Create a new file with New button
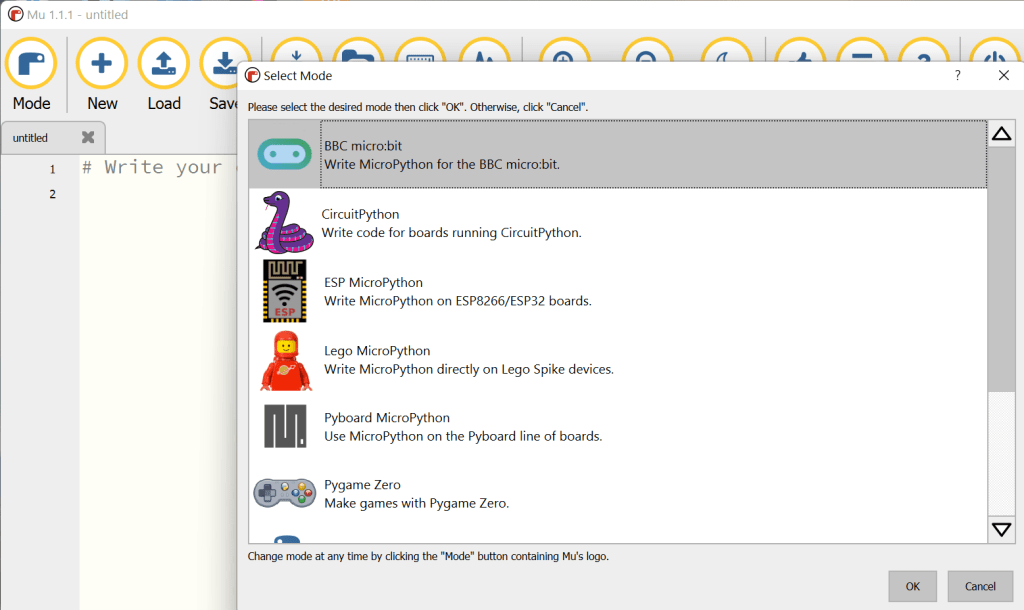Viewport: 1024px width, 610px height. (101, 75)
